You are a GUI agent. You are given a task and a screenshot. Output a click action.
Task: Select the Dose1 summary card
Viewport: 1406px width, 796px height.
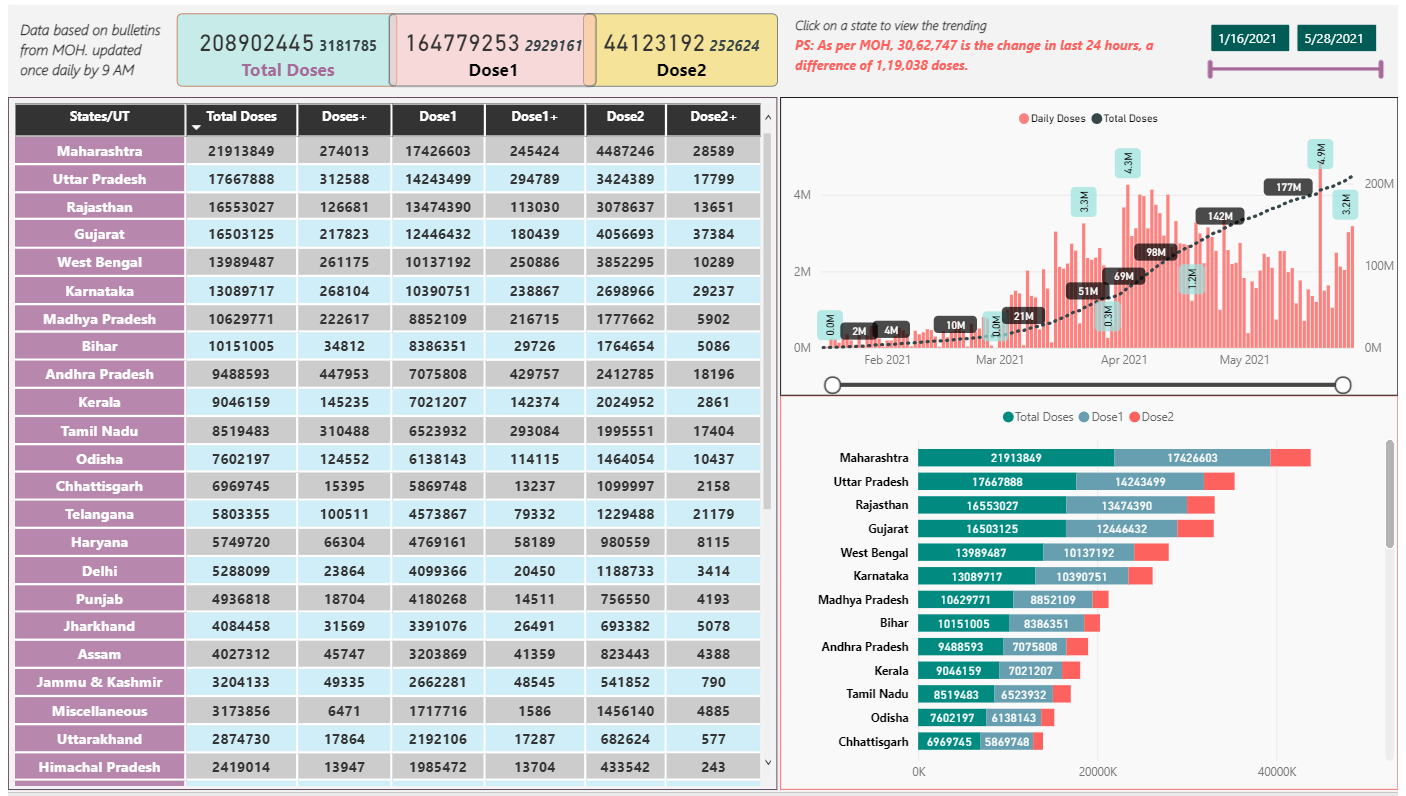[491, 50]
